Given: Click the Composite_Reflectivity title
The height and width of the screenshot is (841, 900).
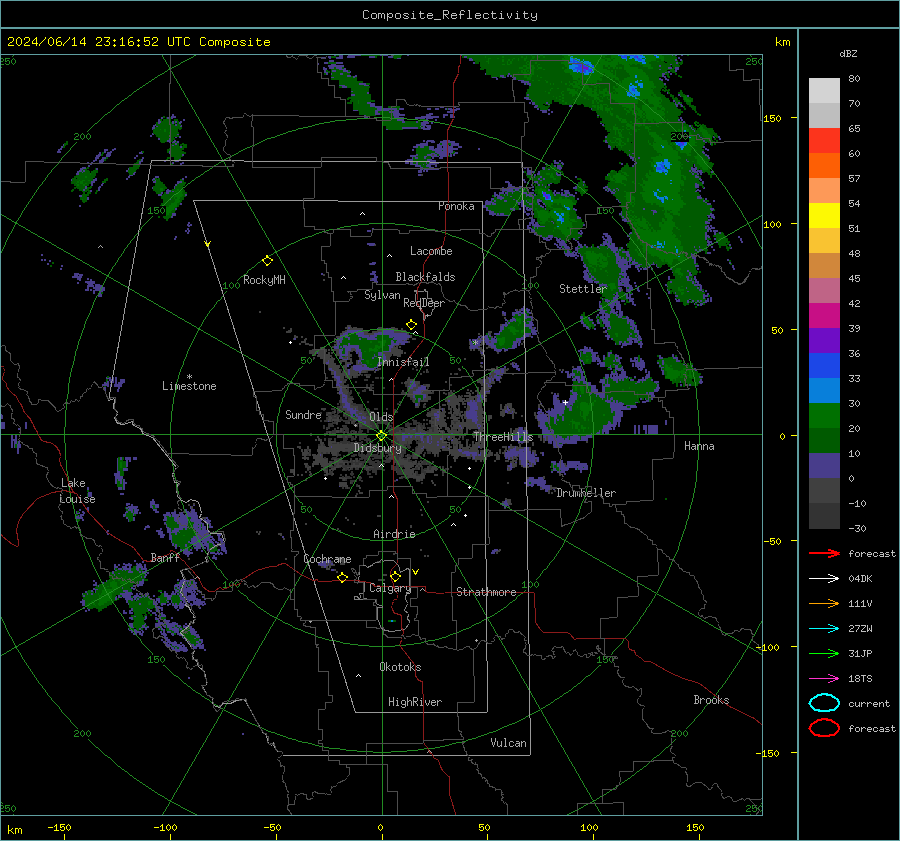Looking at the screenshot, I should 450,15.
